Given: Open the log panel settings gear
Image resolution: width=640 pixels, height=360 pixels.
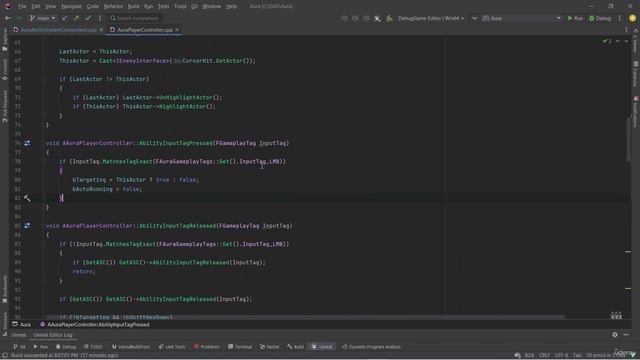Looking at the screenshot, I should [615, 335].
